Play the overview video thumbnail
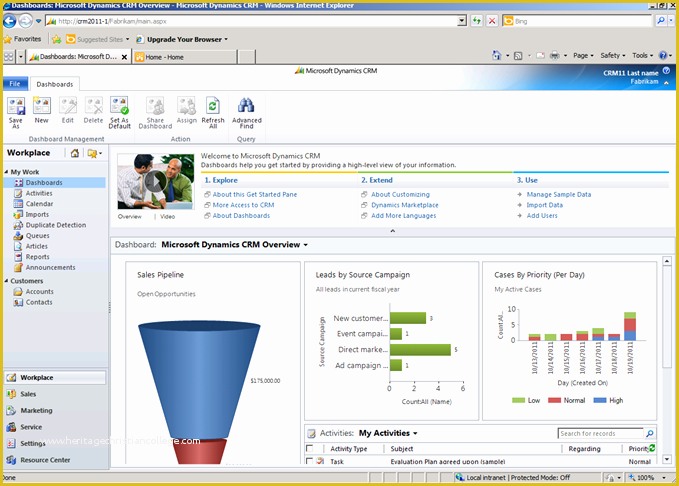679x486 pixels. [x=155, y=181]
